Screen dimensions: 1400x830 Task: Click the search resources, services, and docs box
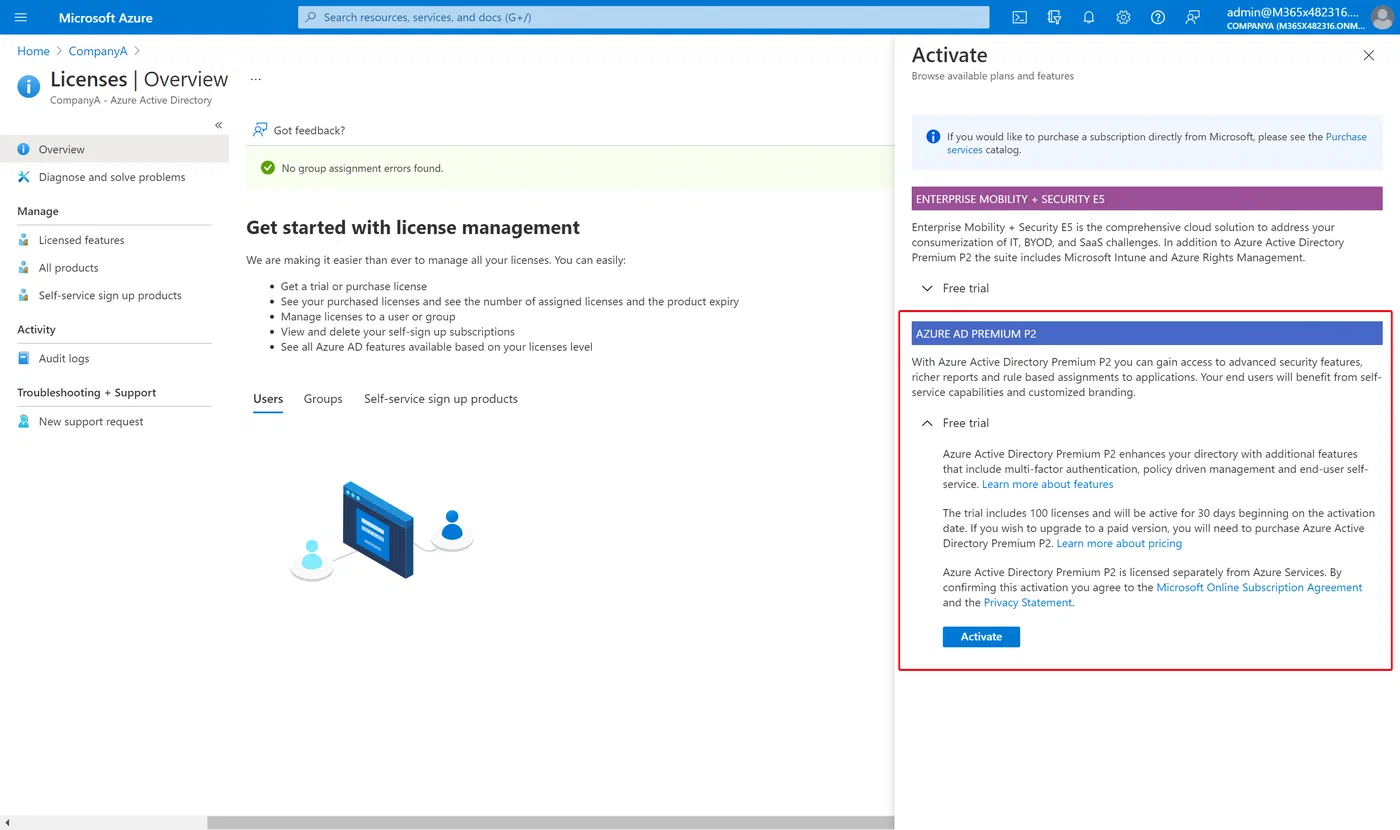(x=643, y=17)
